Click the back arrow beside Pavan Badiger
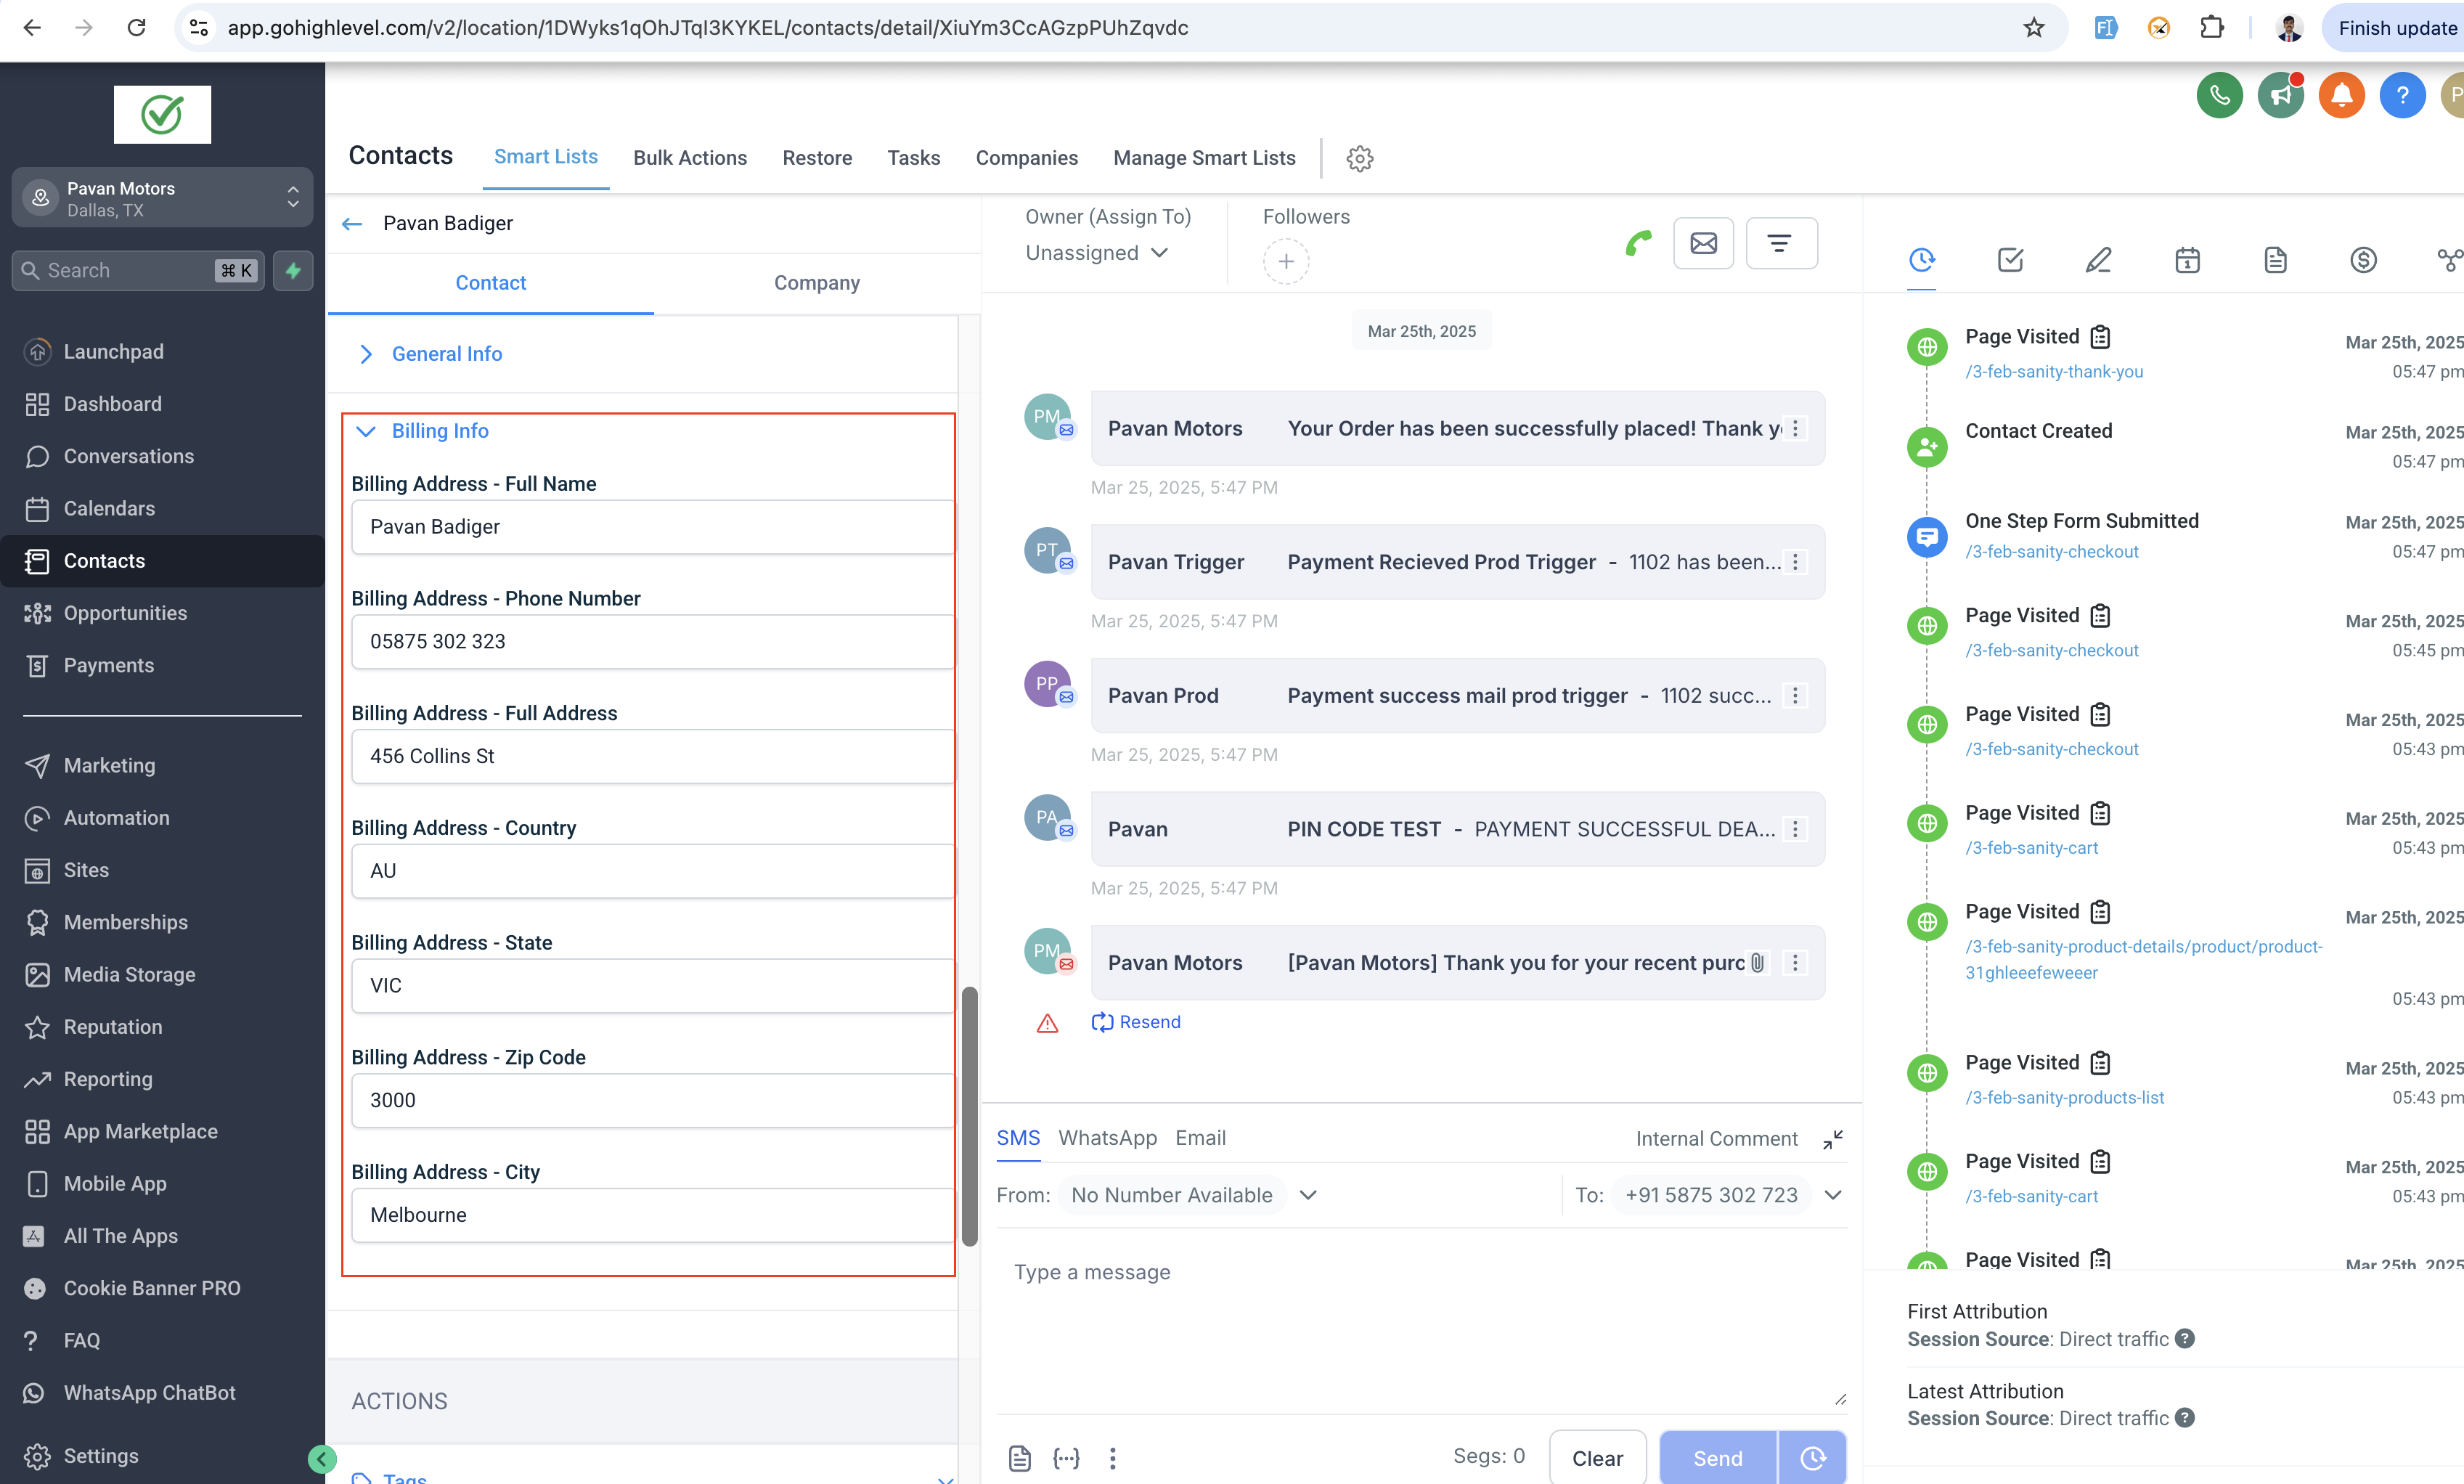The image size is (2464, 1484). pyautogui.click(x=352, y=224)
